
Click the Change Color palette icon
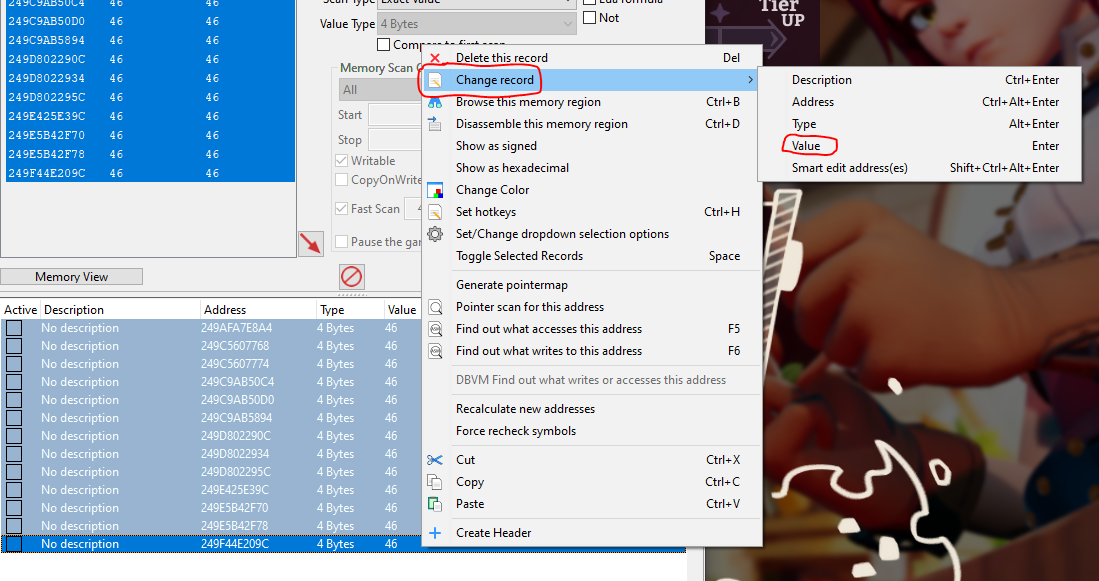435,190
